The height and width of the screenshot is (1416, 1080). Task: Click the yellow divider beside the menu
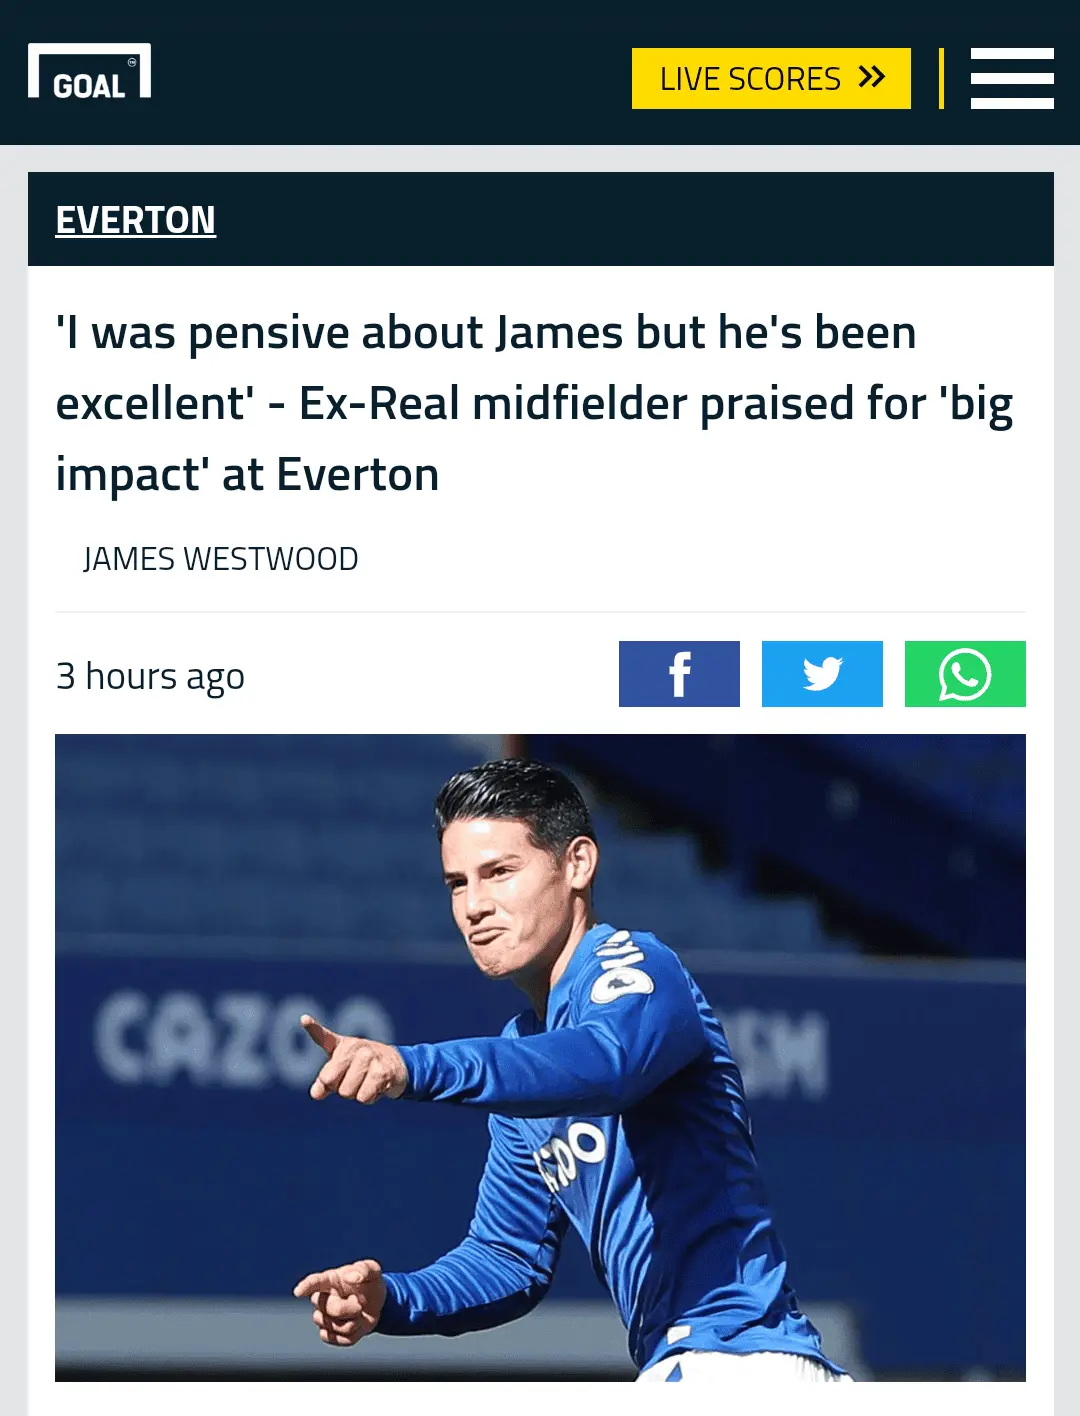(941, 78)
